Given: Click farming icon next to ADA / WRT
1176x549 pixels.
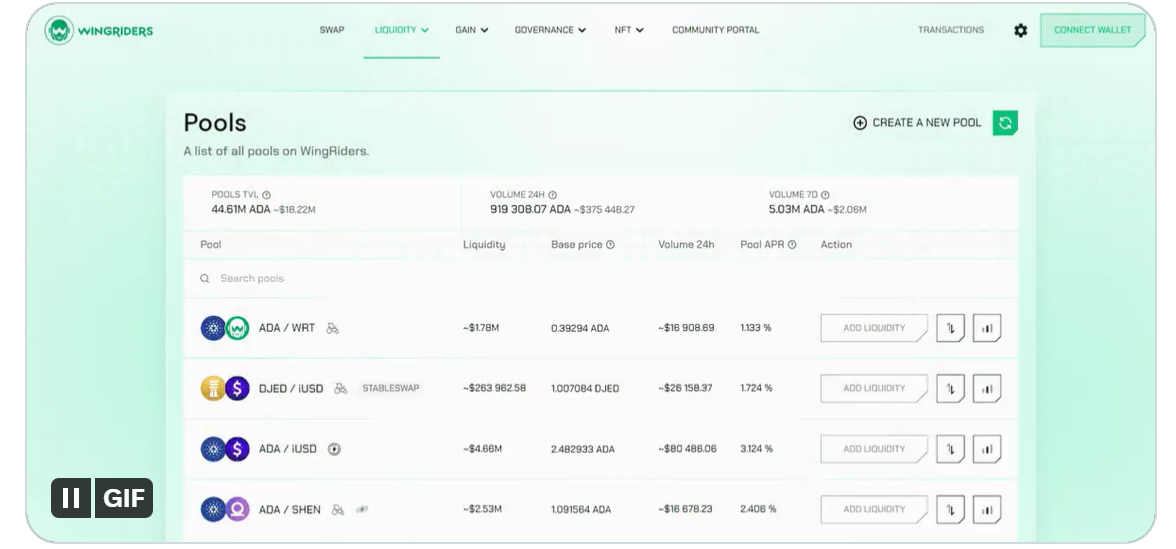Looking at the screenshot, I should pos(333,328).
